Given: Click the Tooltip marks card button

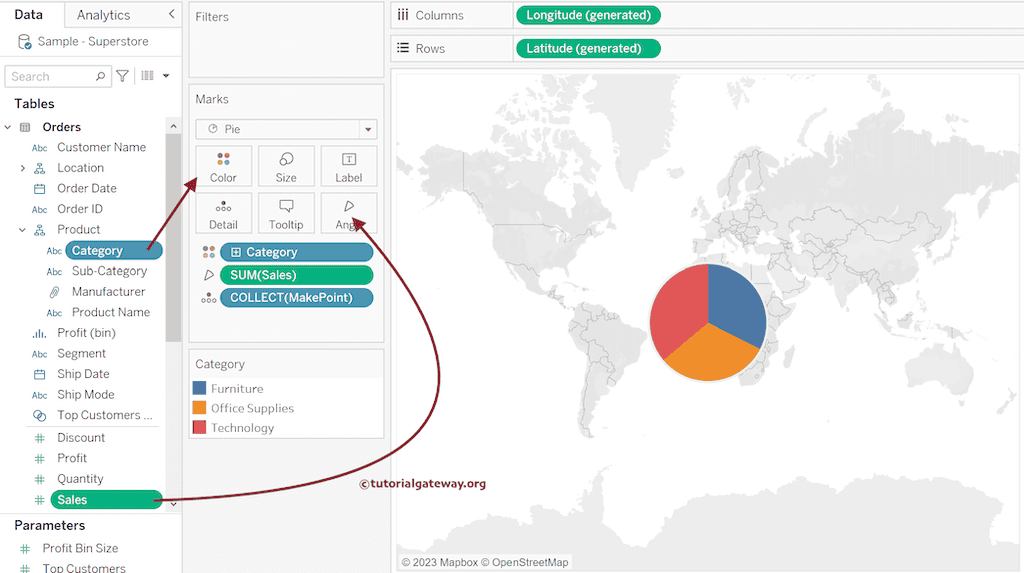Looking at the screenshot, I should click(x=286, y=213).
